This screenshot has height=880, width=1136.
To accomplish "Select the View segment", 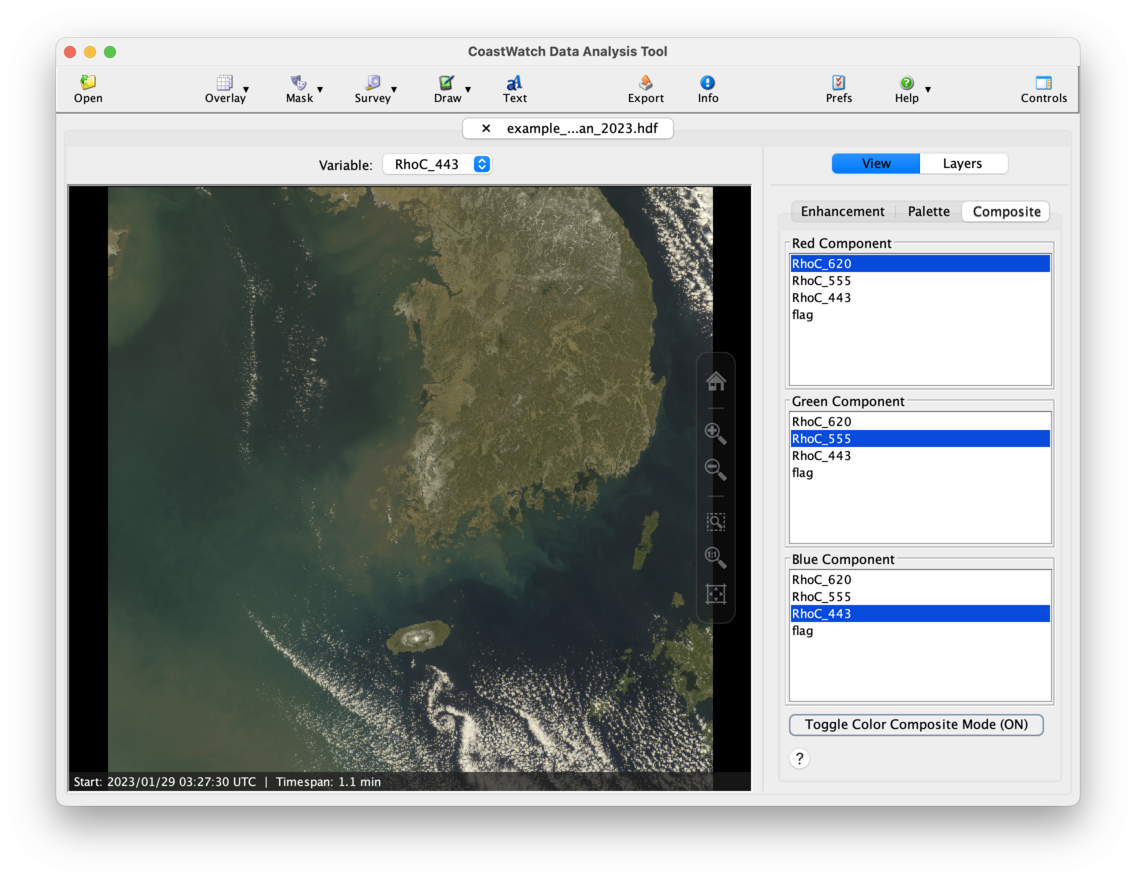I will pos(876,164).
